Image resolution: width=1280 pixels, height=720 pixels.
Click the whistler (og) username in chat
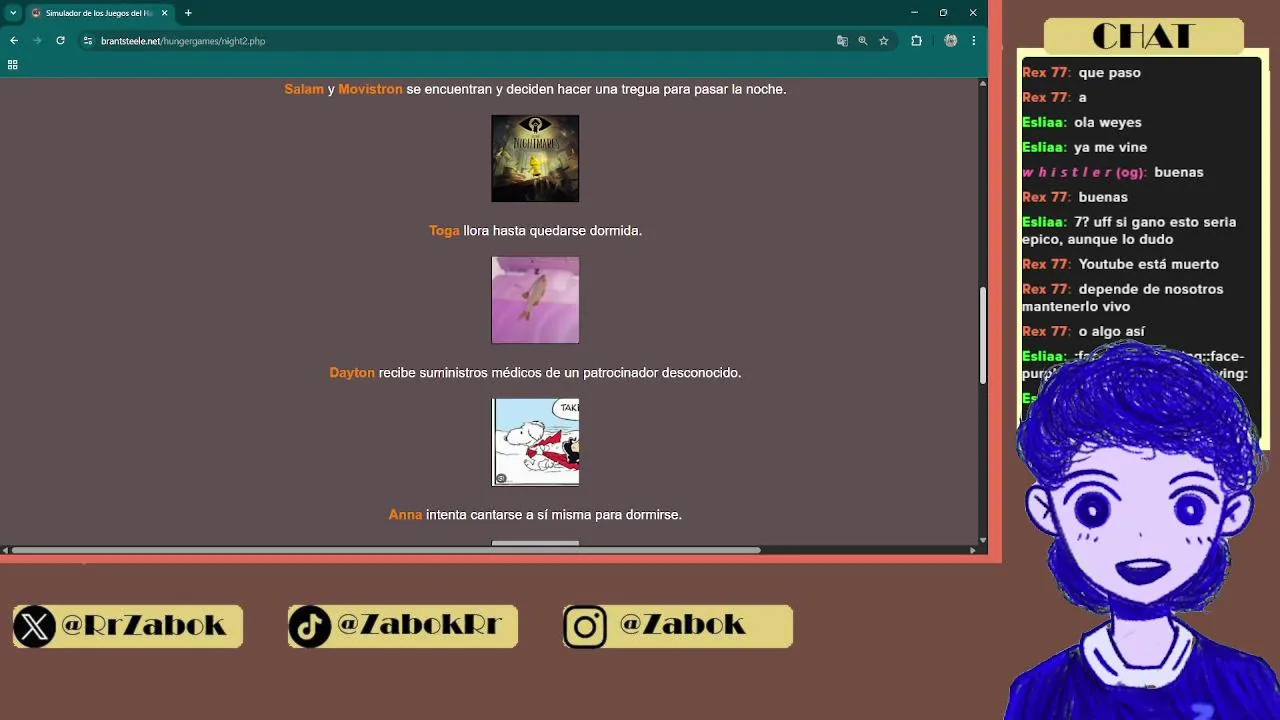1084,172
